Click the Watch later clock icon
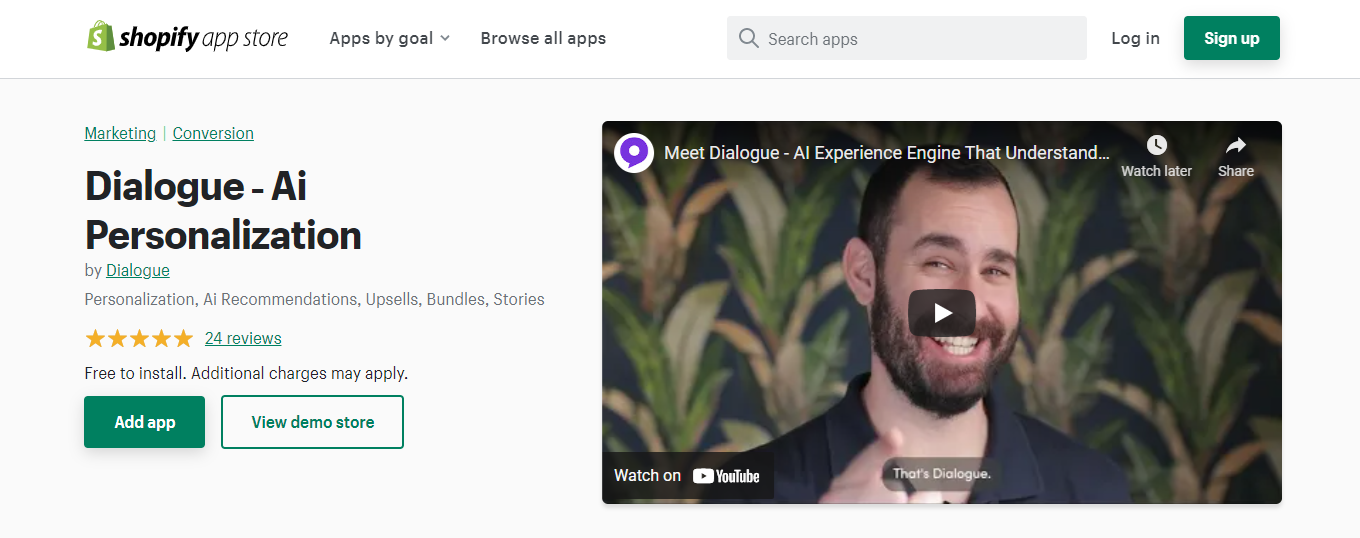The width and height of the screenshot is (1360, 538). point(1156,146)
